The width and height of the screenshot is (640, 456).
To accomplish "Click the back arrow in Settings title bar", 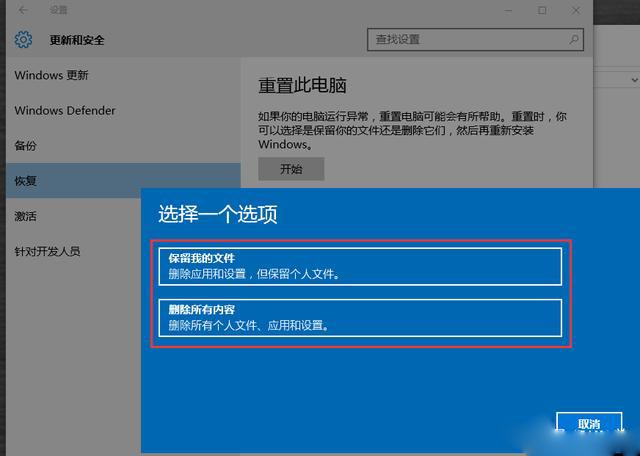I will 22,11.
